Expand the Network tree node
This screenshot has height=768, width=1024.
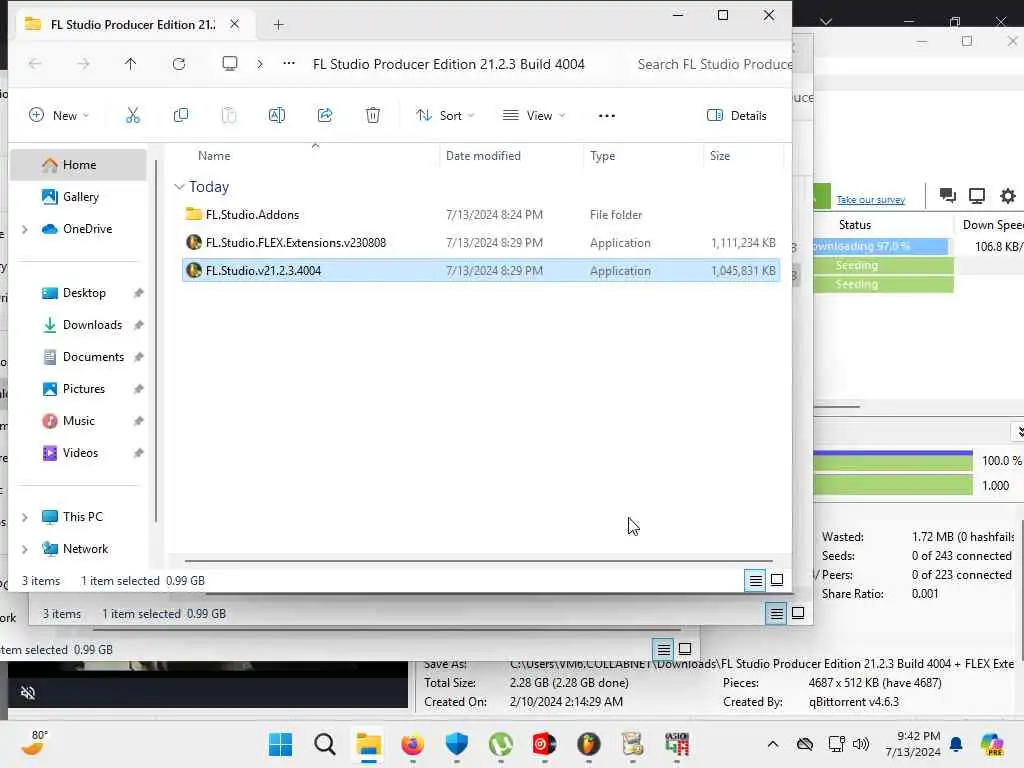point(25,549)
